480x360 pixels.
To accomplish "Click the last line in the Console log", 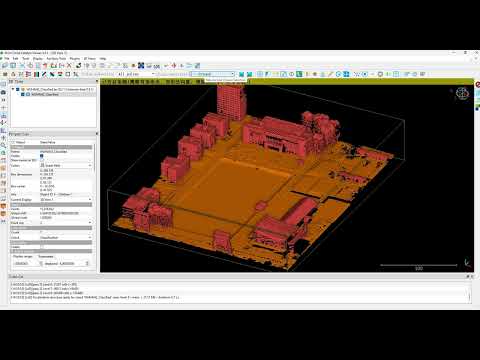I will click(x=95, y=297).
